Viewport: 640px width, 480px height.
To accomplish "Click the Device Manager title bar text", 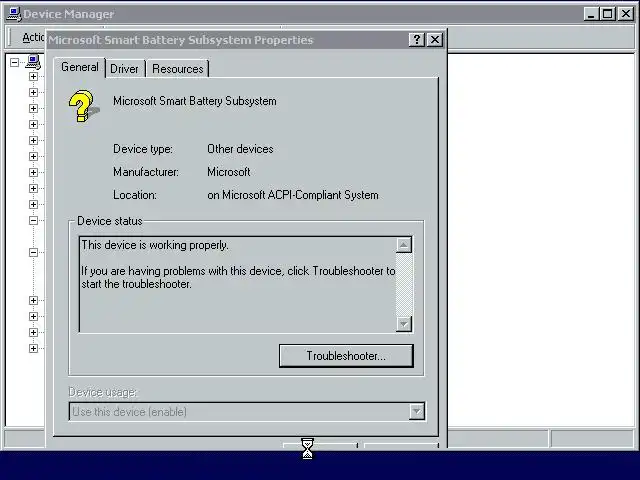I will point(69,14).
